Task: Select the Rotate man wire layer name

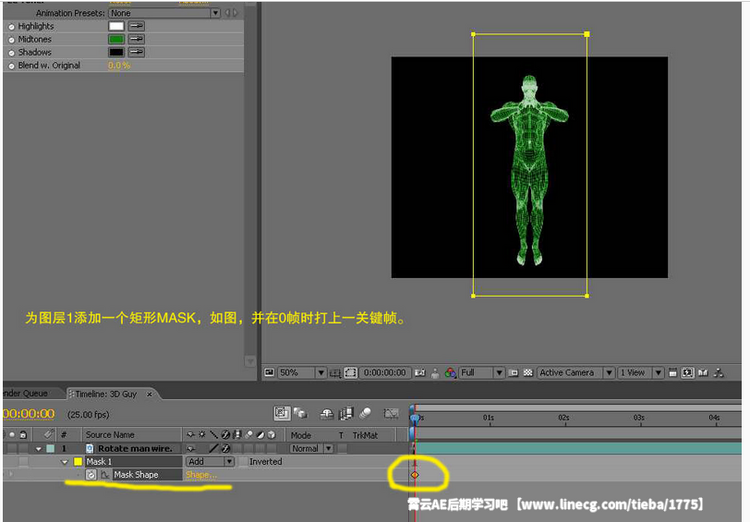Action: (134, 448)
